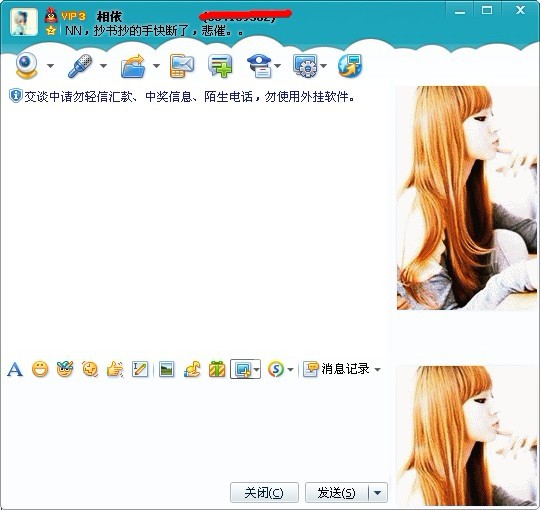Minimize the chat window
The width and height of the screenshot is (540, 510).
click(x=460, y=12)
